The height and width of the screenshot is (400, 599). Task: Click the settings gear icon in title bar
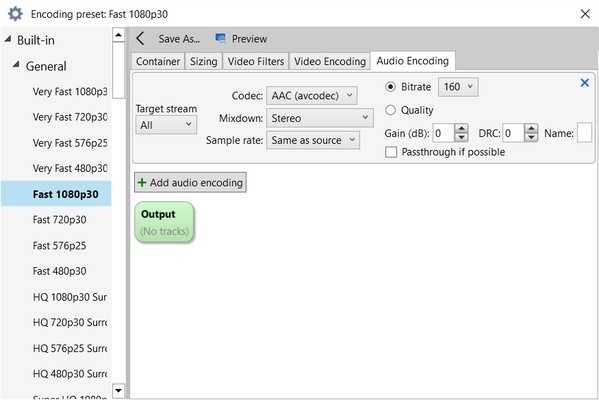pos(15,14)
